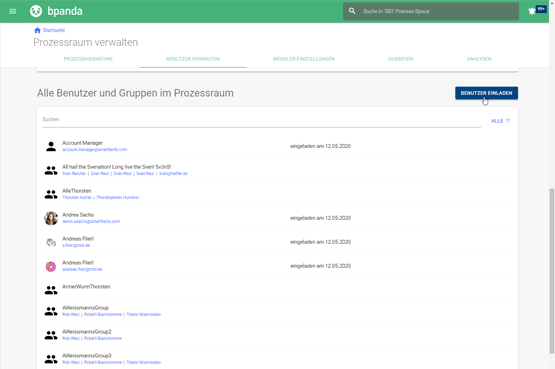Click 'eingeladen am 12.05.2020' in Andrea Sachs row
This screenshot has width=555, height=369.
[321, 218]
